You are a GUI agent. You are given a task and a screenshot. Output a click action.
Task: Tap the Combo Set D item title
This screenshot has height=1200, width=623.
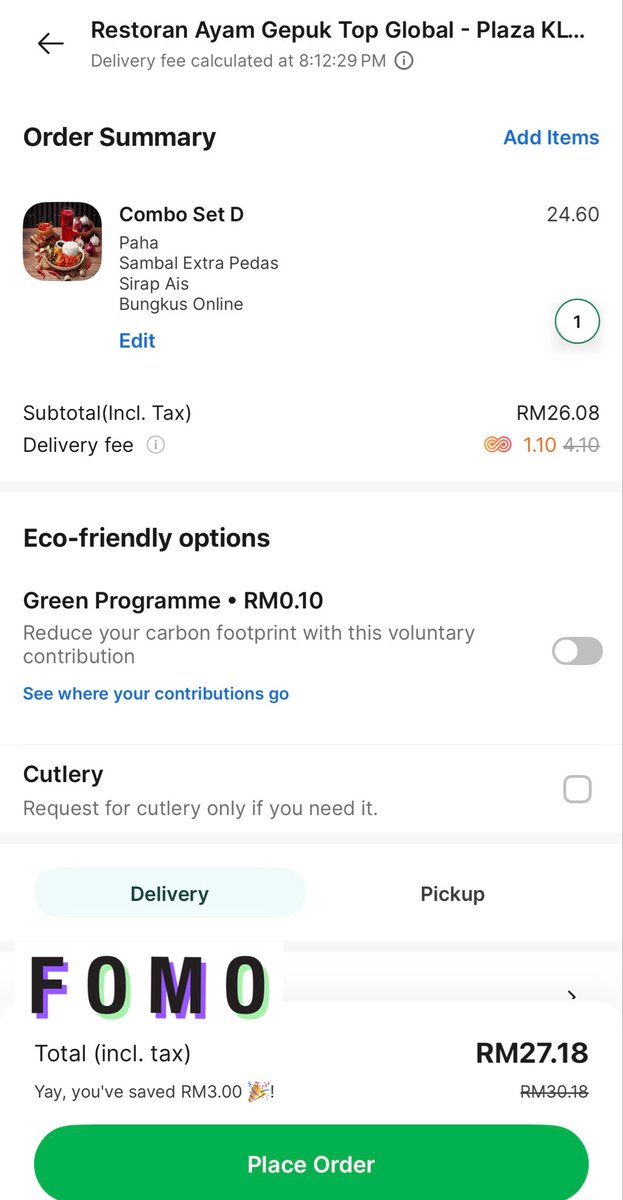coord(181,214)
